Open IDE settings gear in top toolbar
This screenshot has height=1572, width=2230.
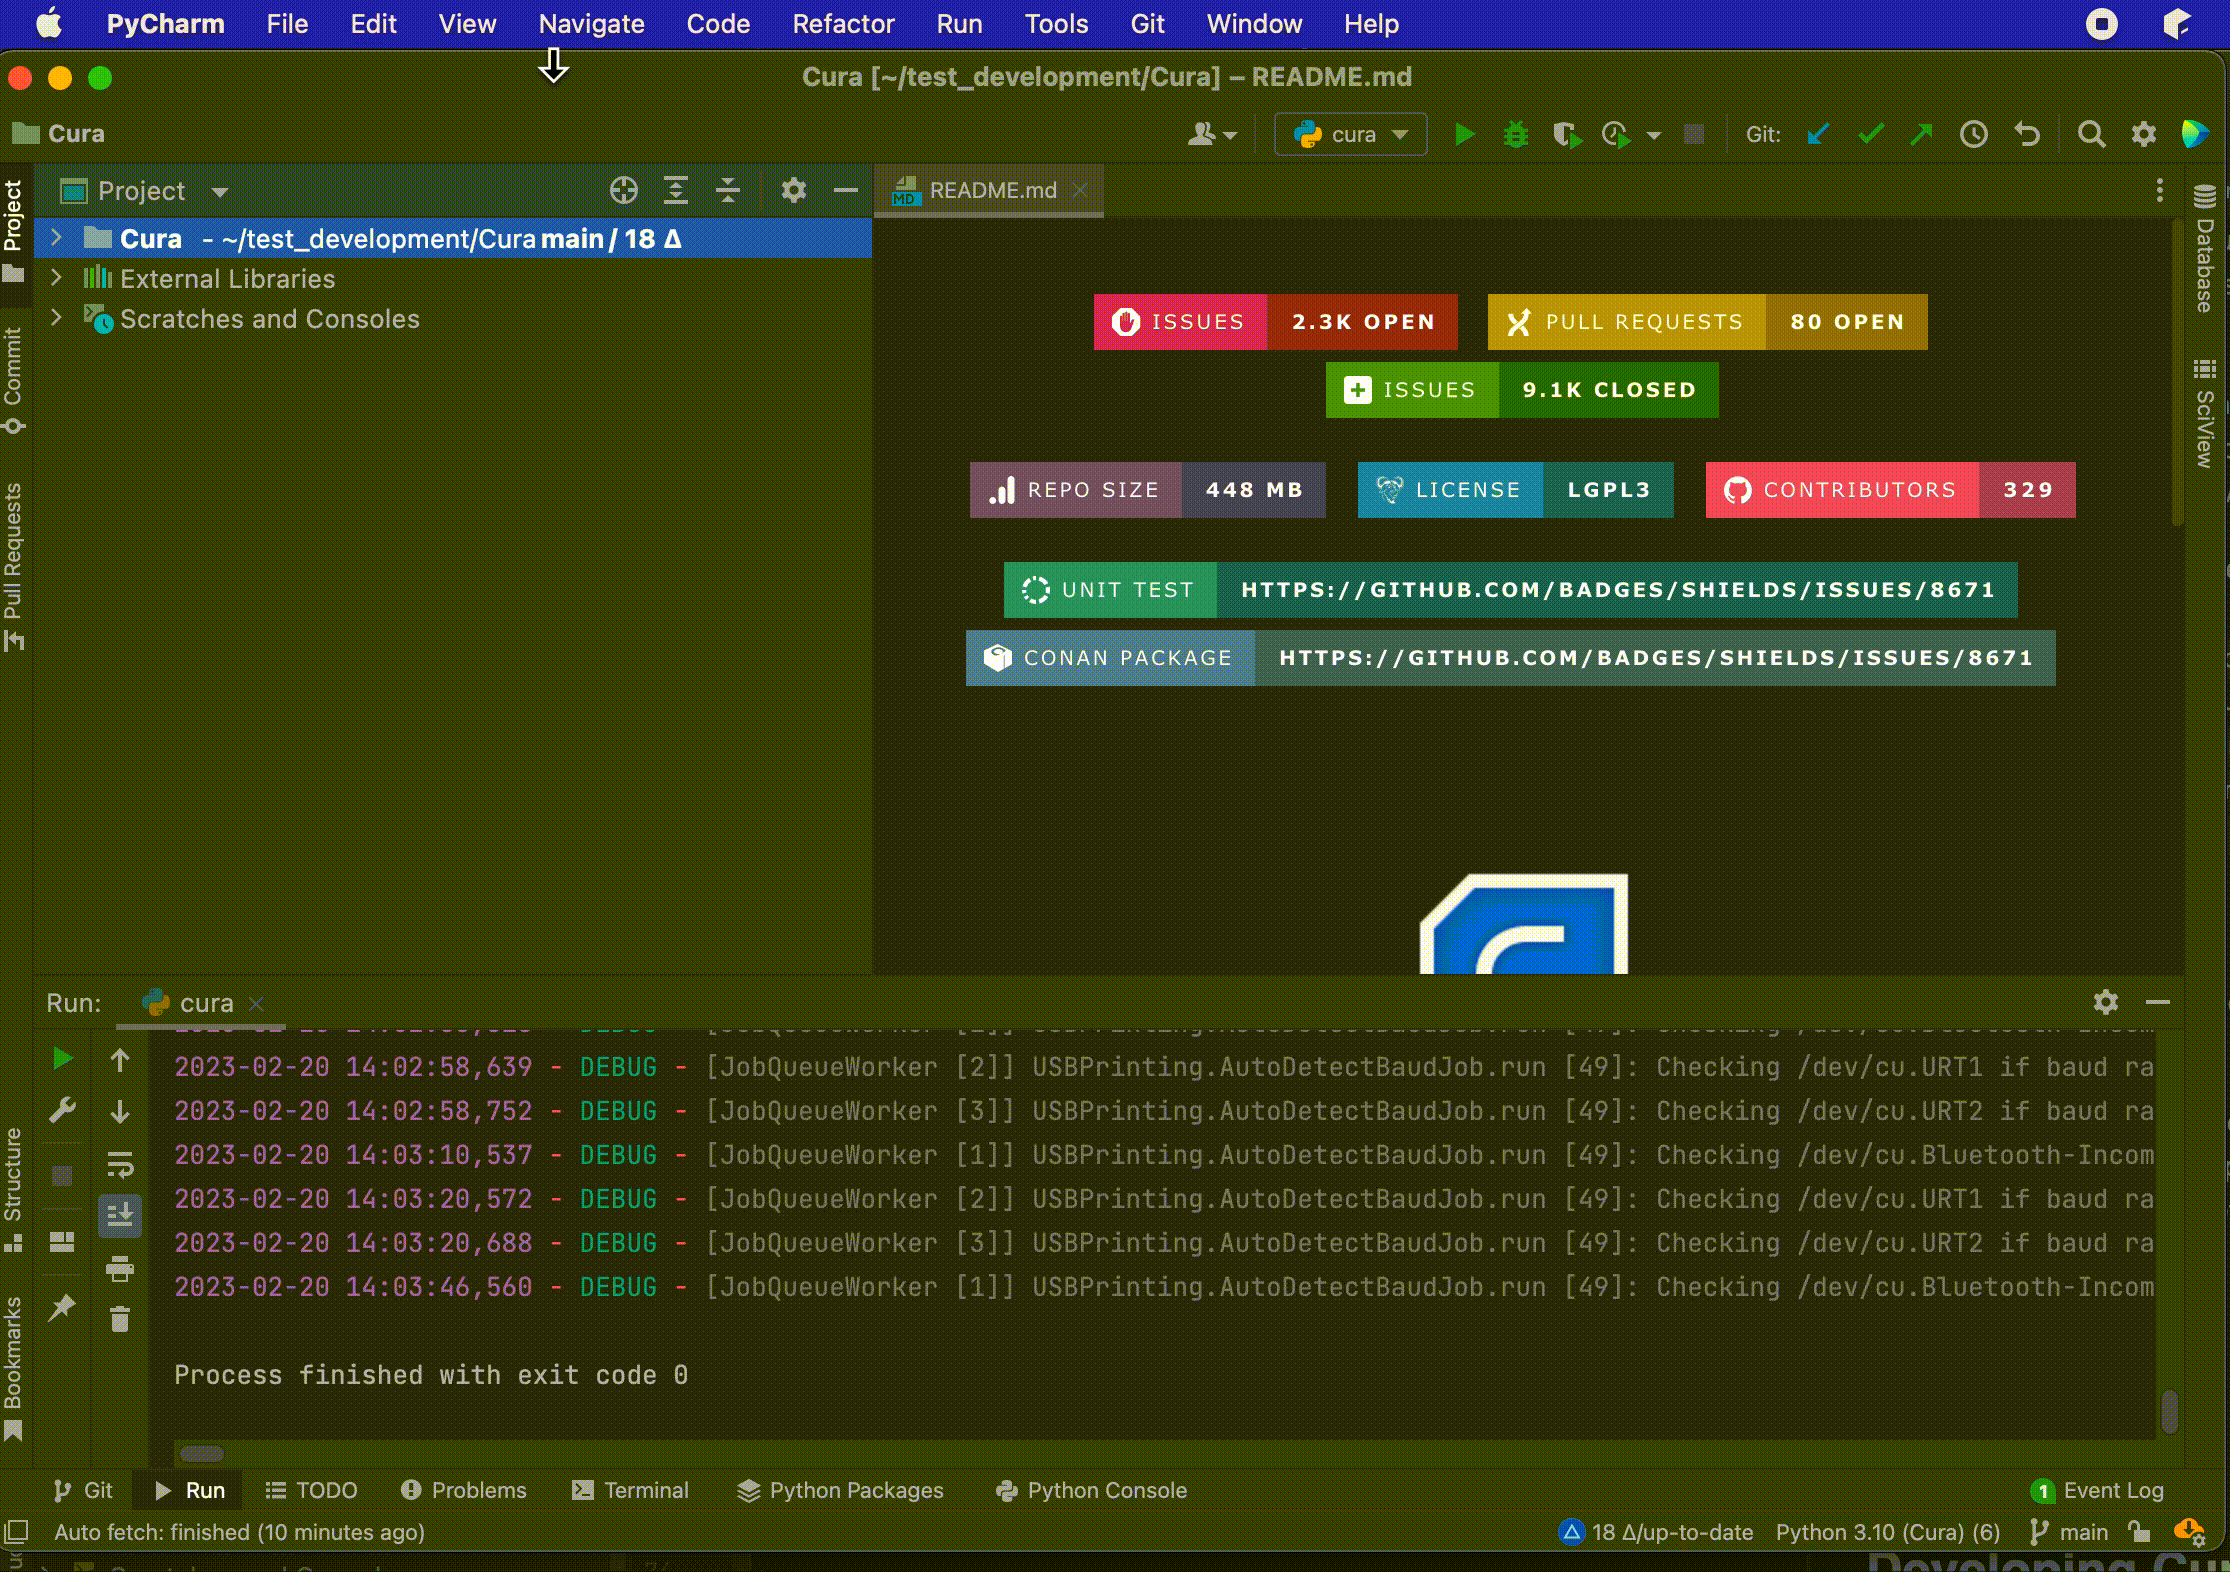2143,134
